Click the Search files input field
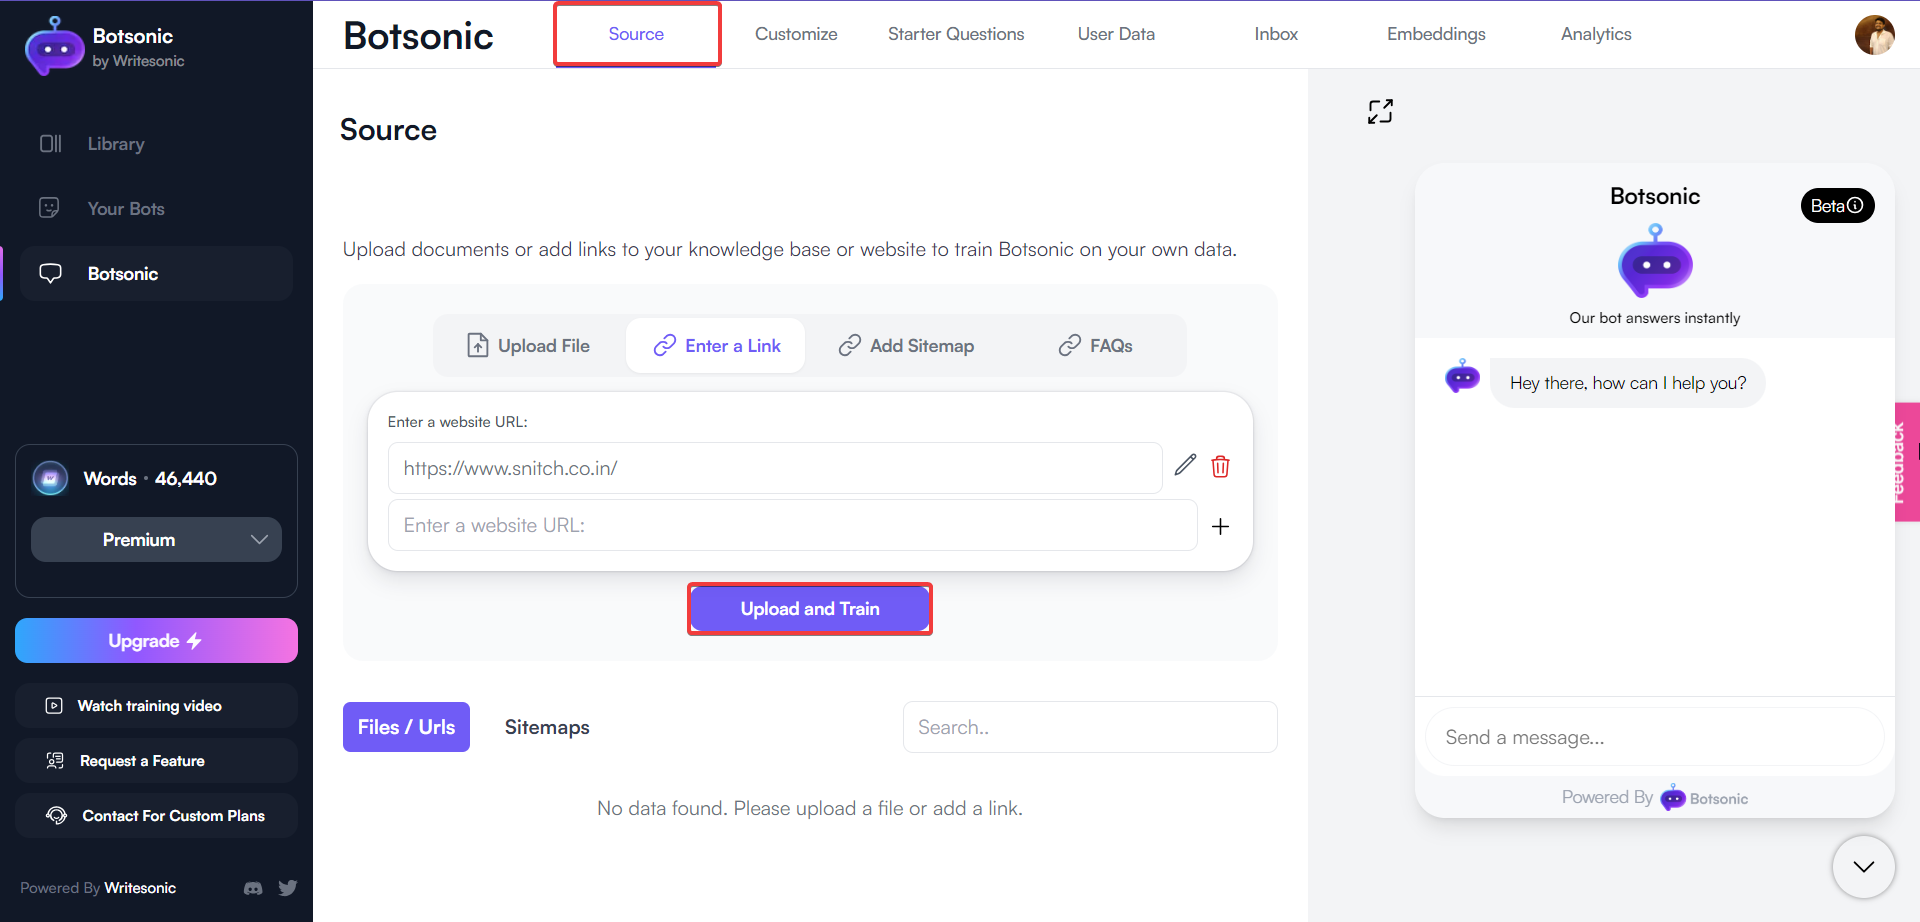This screenshot has height=922, width=1920. (1089, 727)
